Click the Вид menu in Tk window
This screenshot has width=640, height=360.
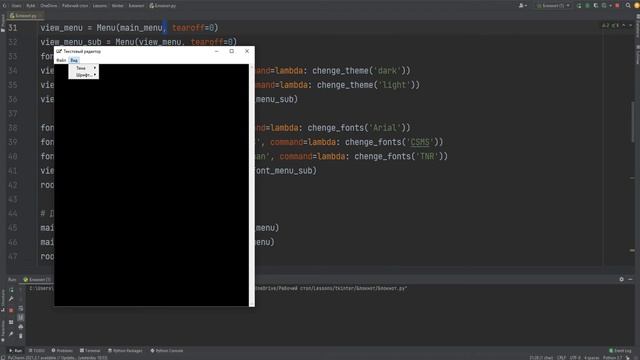click(x=74, y=60)
